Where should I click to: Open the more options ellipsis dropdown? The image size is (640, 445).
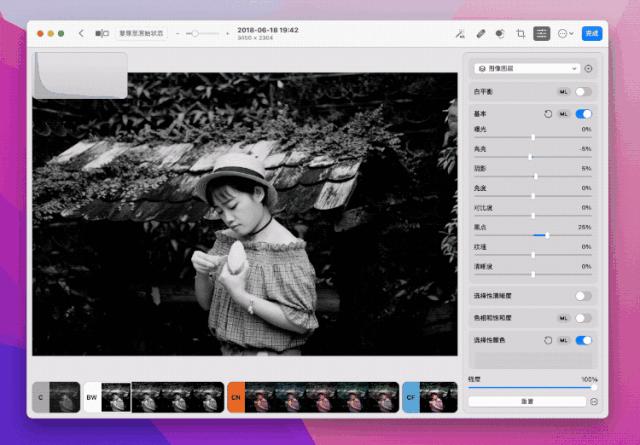coord(565,33)
